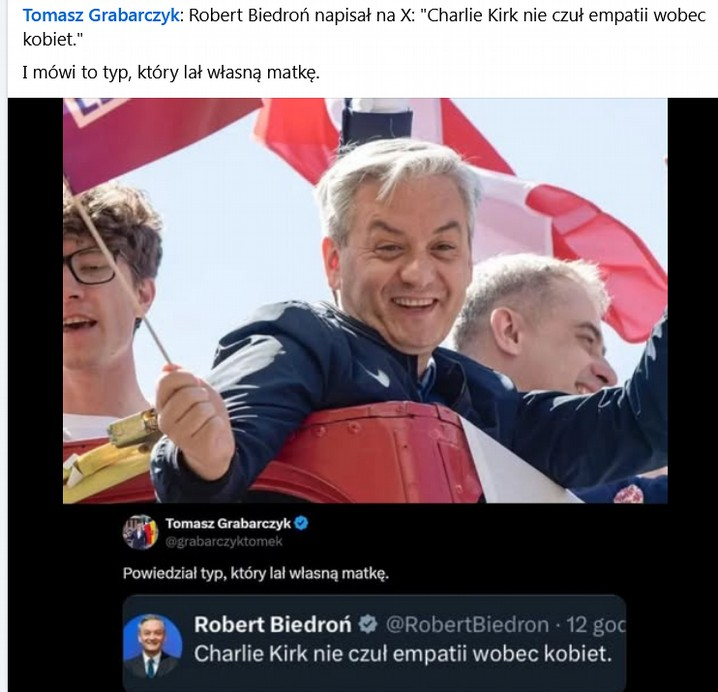Viewport: 718px width, 692px height.
Task: Click Tomasz Grabarczyk's round avatar in tweet
Action: 141,532
